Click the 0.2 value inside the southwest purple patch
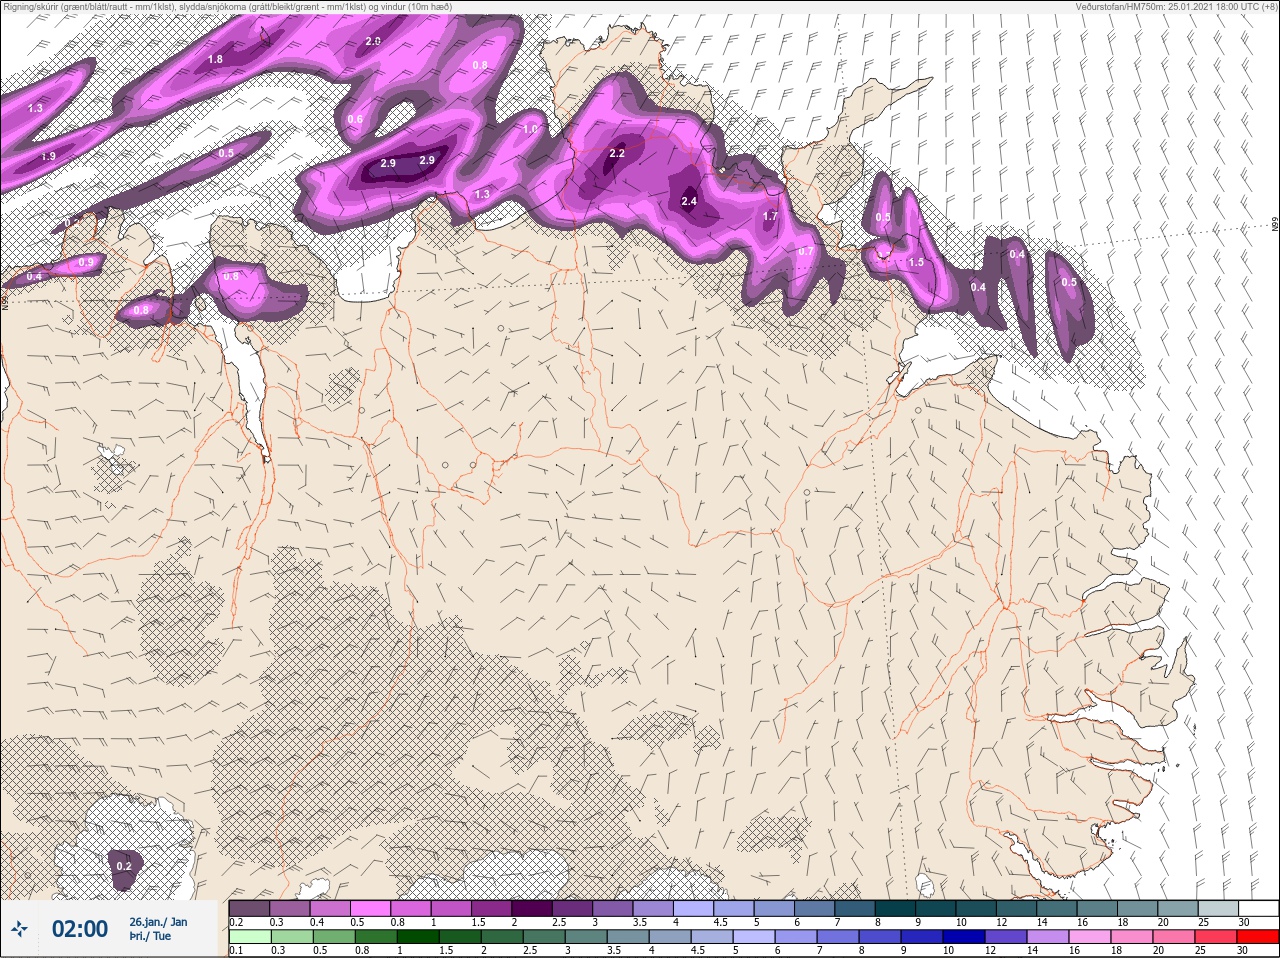This screenshot has height=958, width=1280. click(124, 866)
